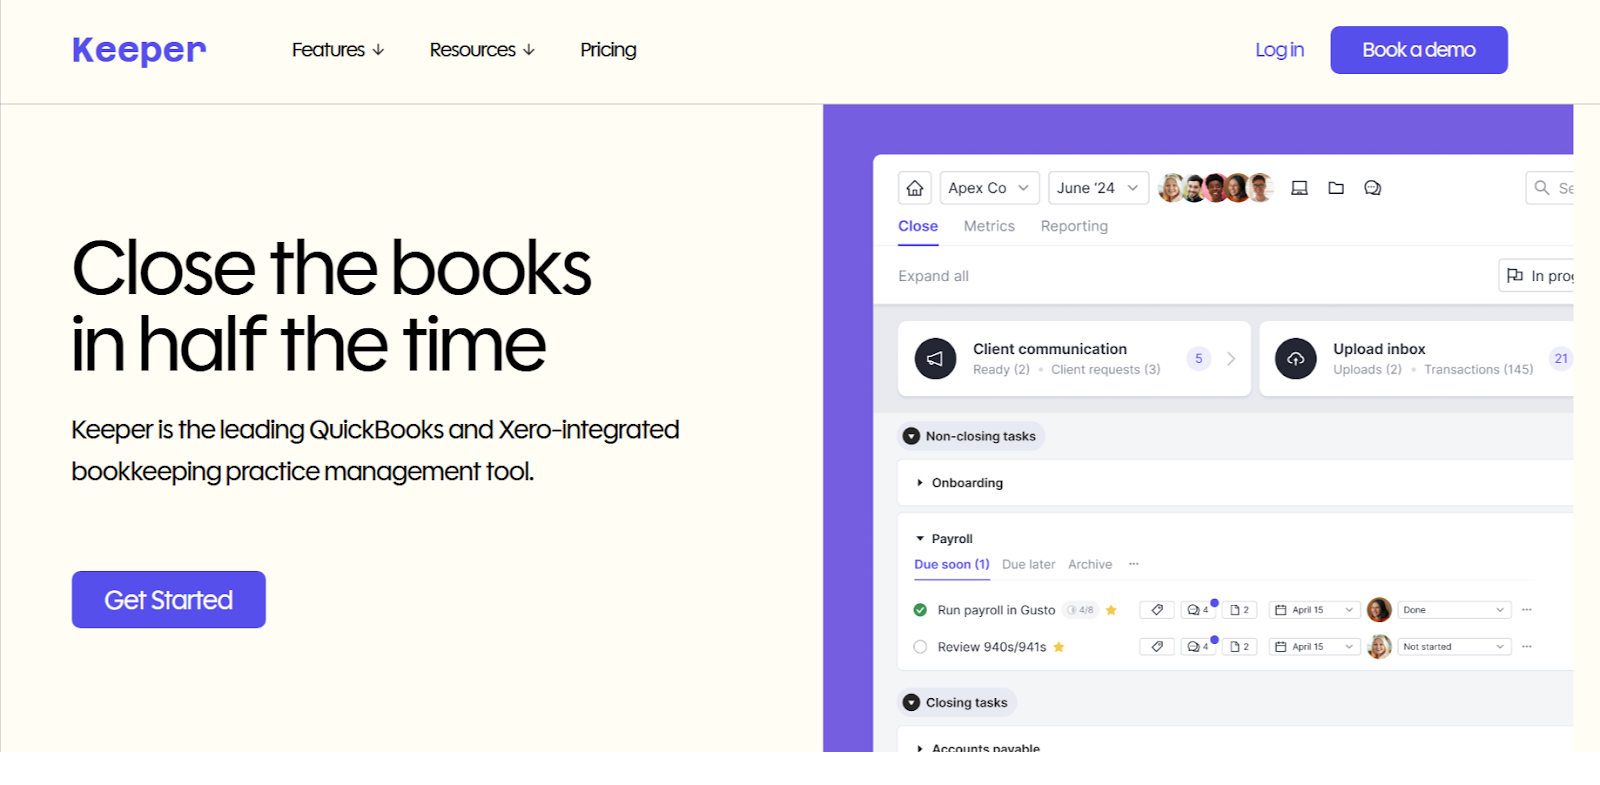Open the Apex Co client dropdown
Image resolution: width=1600 pixels, height=785 pixels.
coord(989,188)
